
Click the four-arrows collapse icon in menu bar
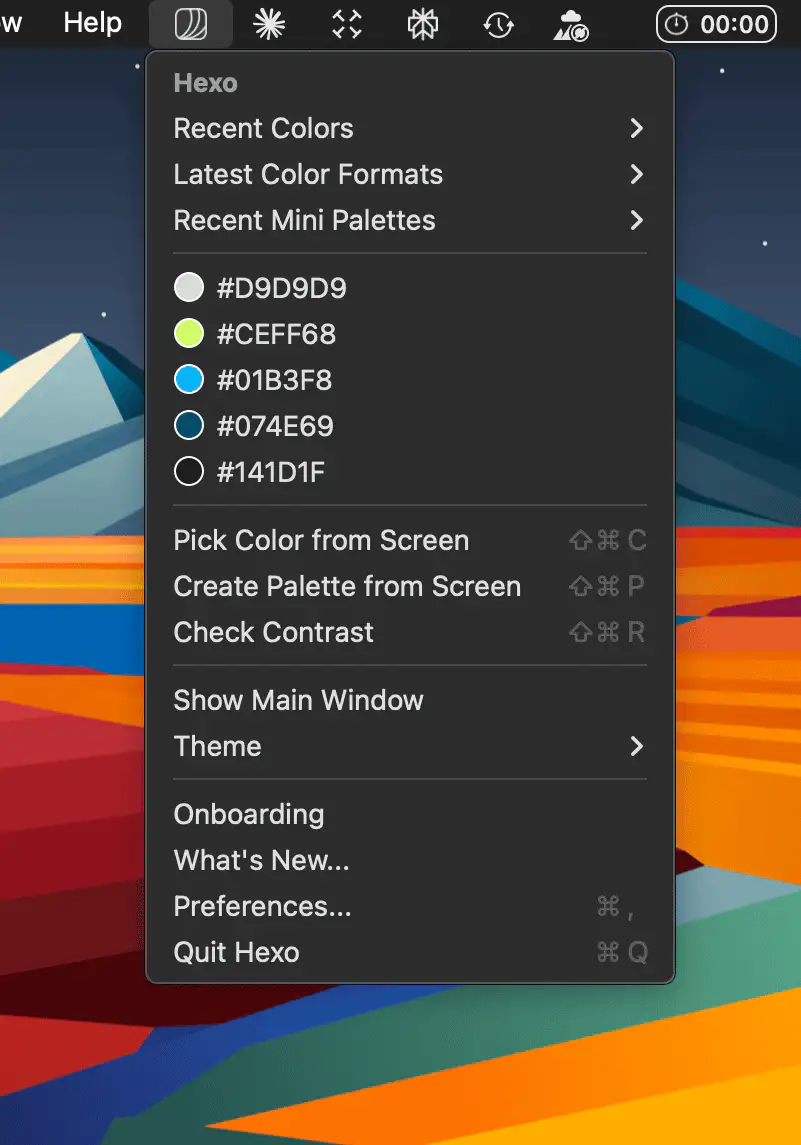click(346, 24)
